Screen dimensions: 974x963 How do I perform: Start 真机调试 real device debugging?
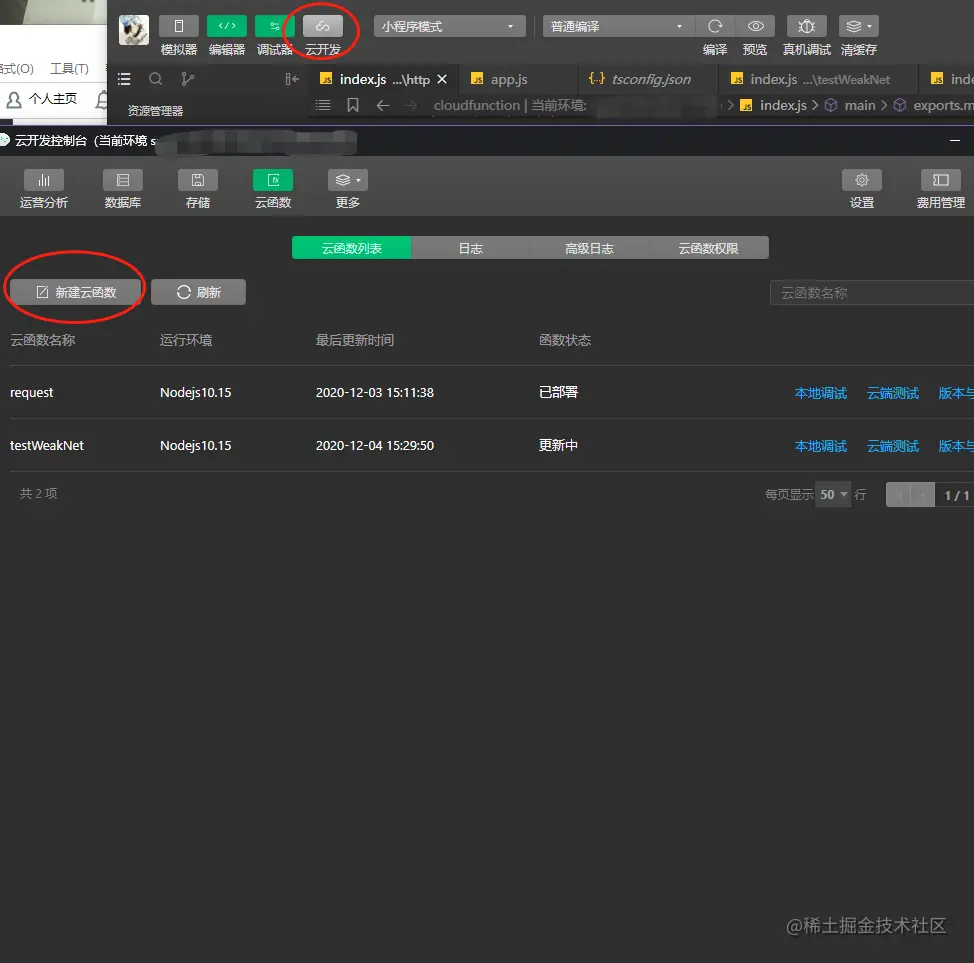click(806, 27)
